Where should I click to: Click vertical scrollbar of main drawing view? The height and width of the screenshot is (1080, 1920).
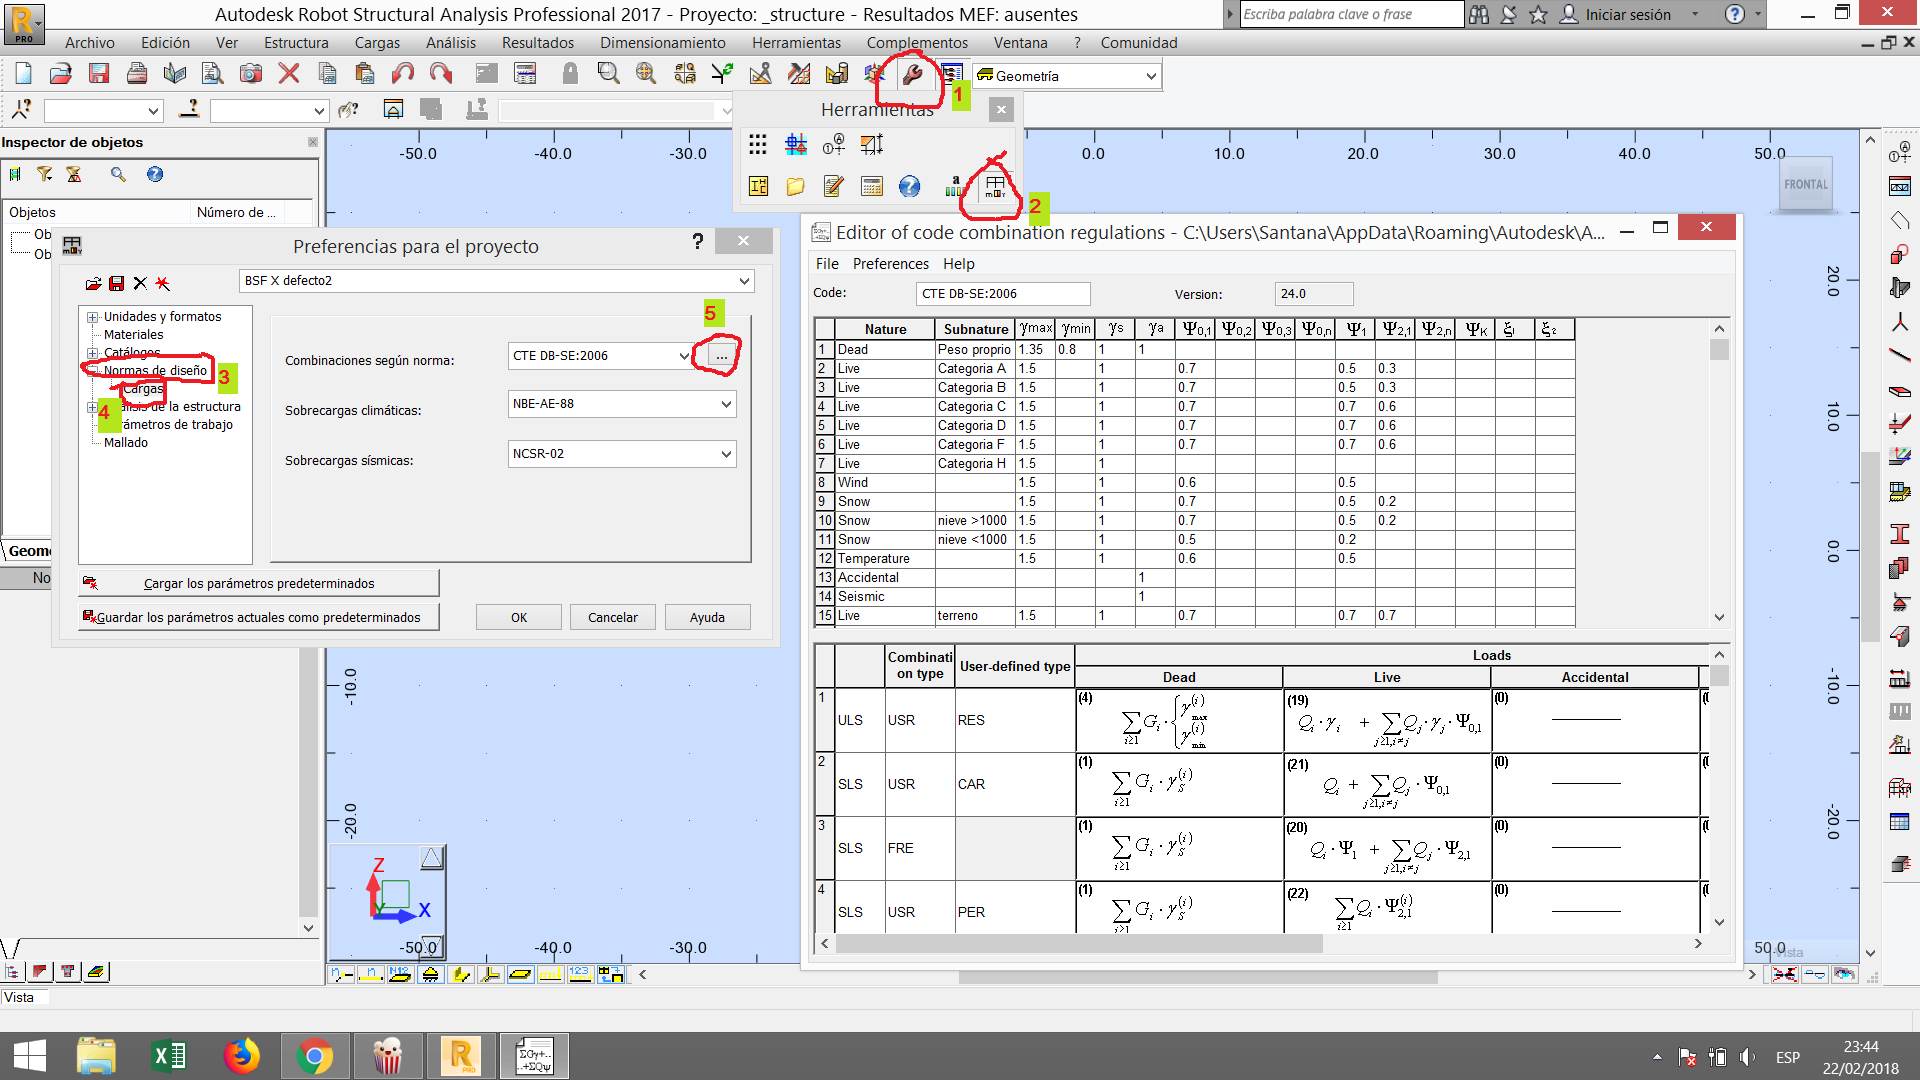(x=1870, y=547)
